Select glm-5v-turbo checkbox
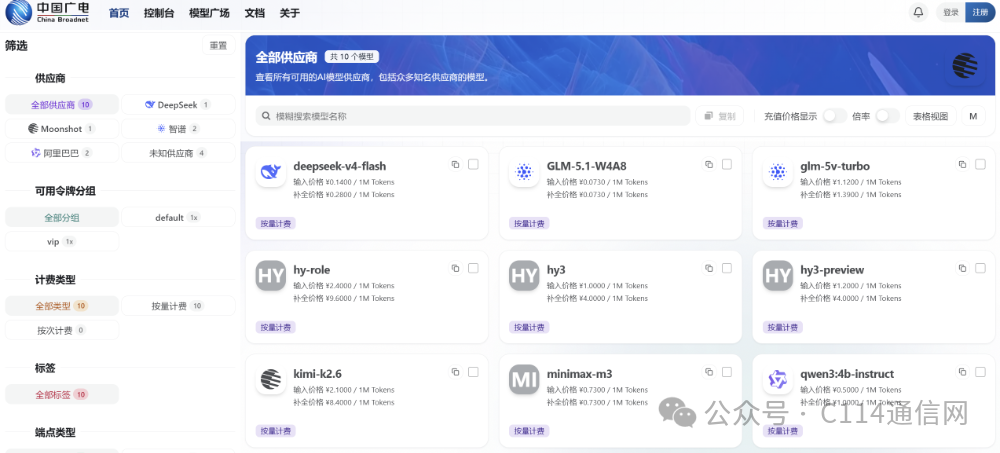 point(980,165)
